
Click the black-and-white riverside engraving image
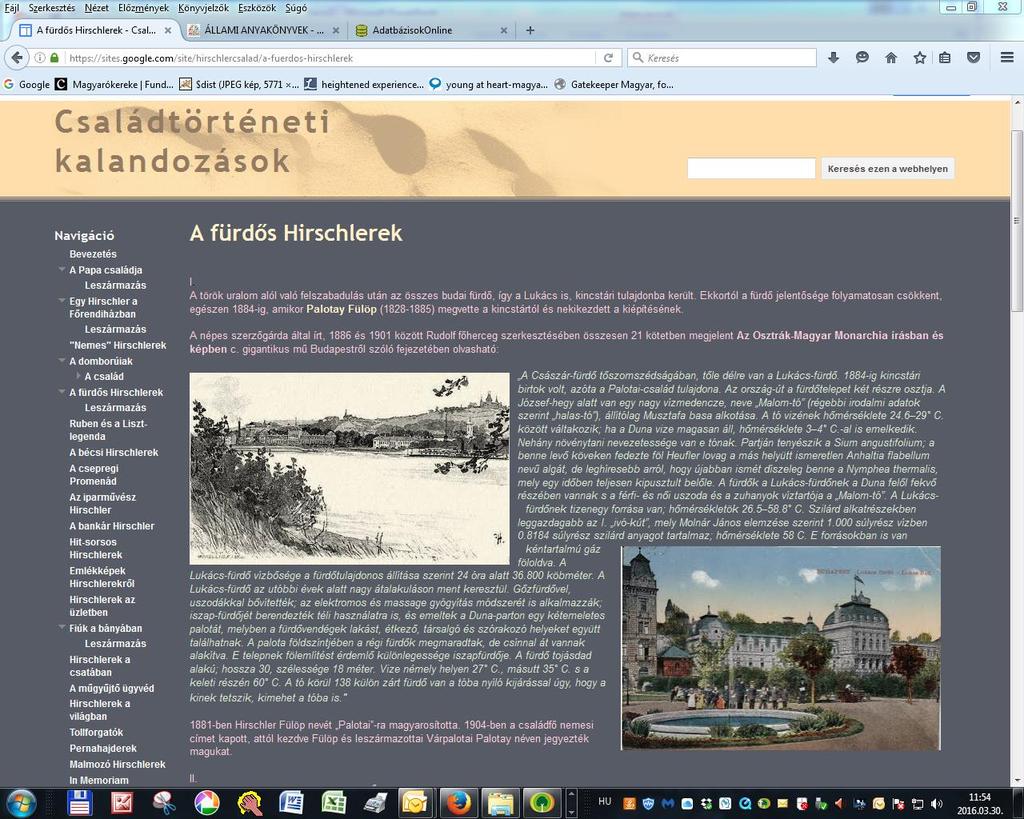(349, 468)
